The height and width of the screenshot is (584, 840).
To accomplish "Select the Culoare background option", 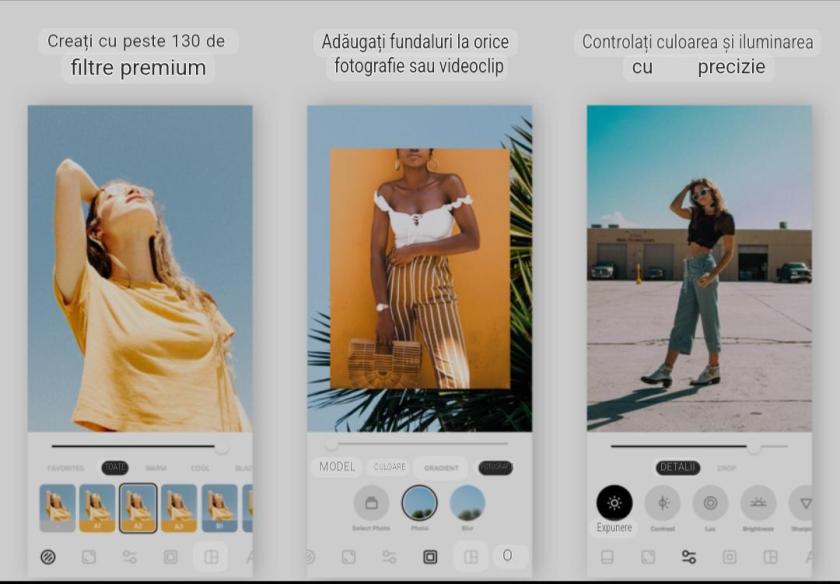I will (390, 467).
